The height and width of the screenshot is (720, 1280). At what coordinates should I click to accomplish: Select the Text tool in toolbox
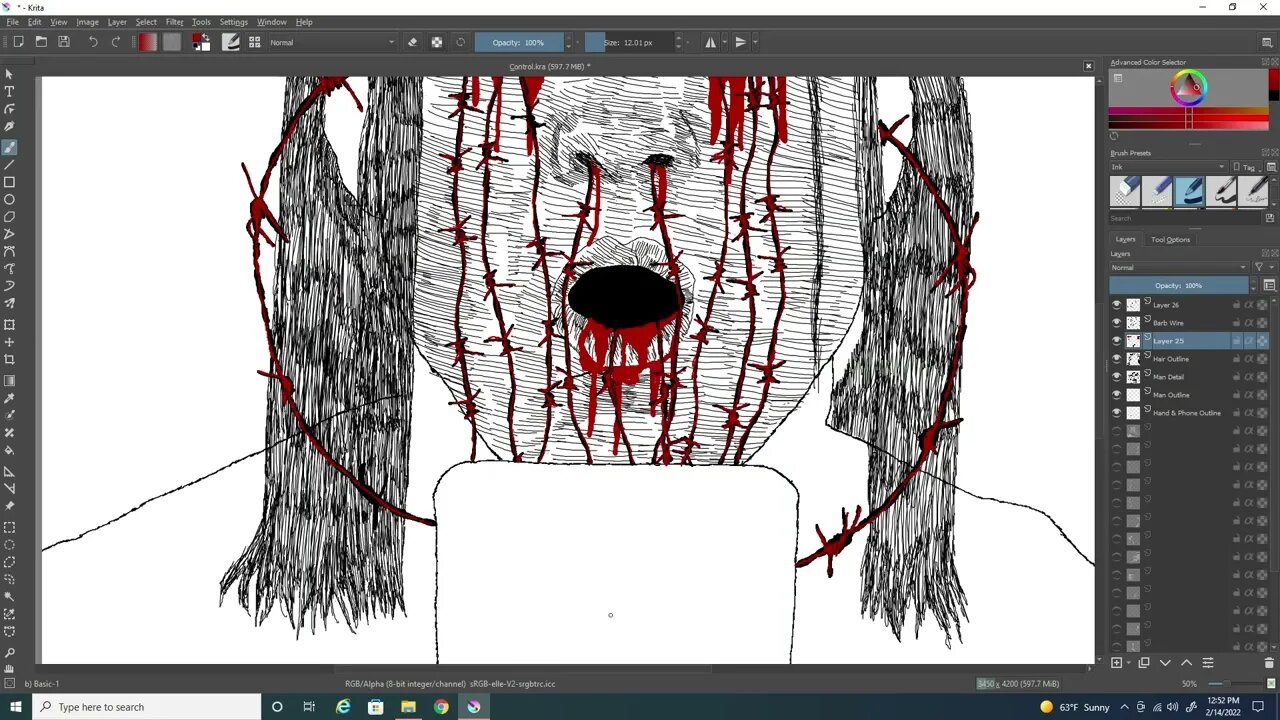9,91
